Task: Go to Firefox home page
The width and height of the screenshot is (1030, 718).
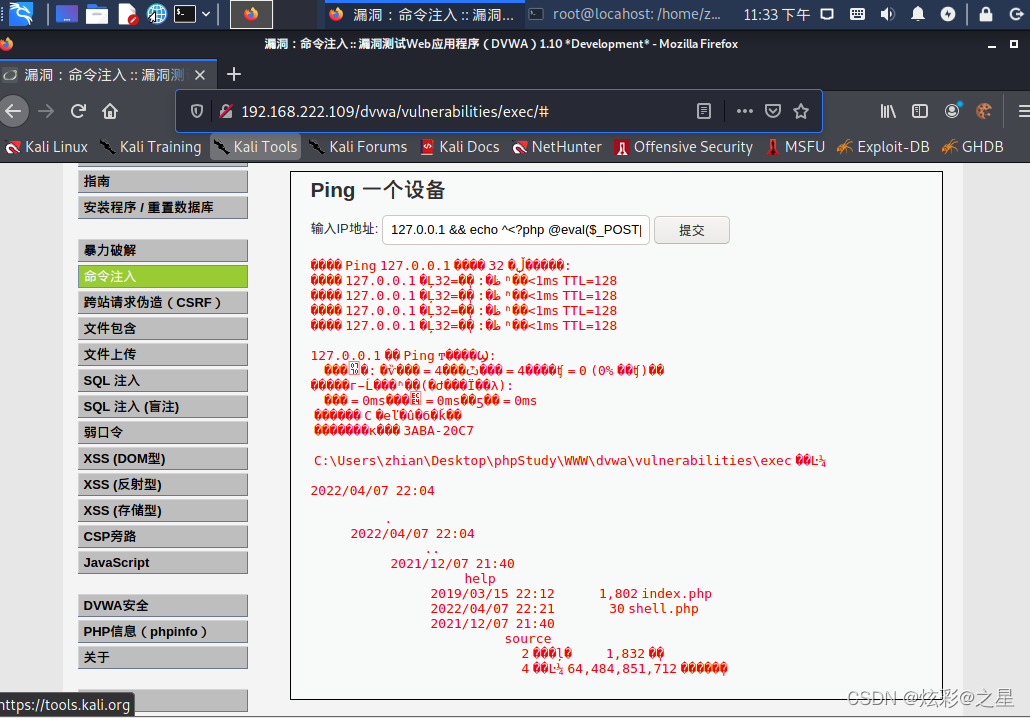Action: click(x=110, y=111)
